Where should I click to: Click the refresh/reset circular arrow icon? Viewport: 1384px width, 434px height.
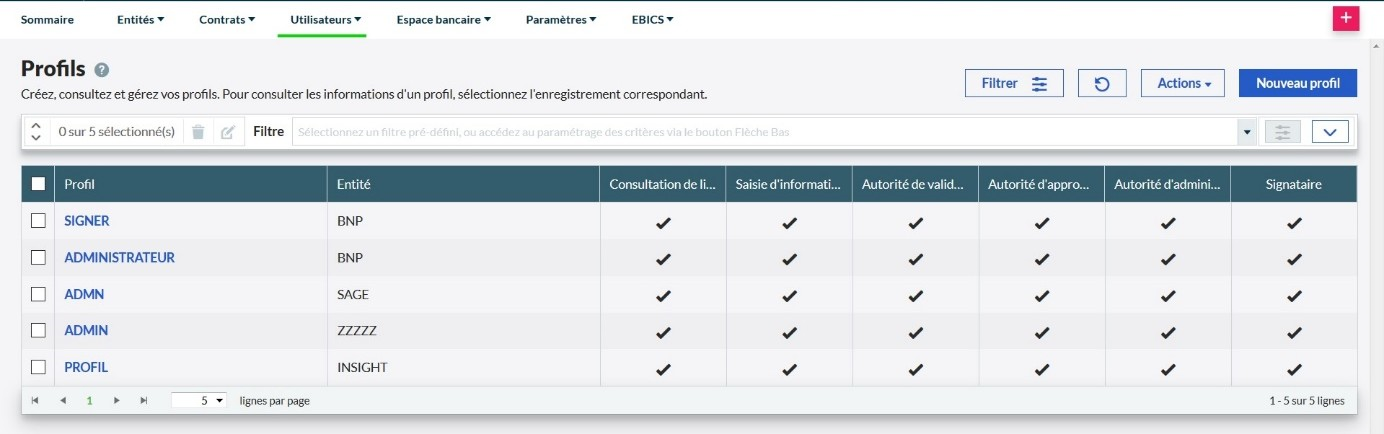(1102, 83)
